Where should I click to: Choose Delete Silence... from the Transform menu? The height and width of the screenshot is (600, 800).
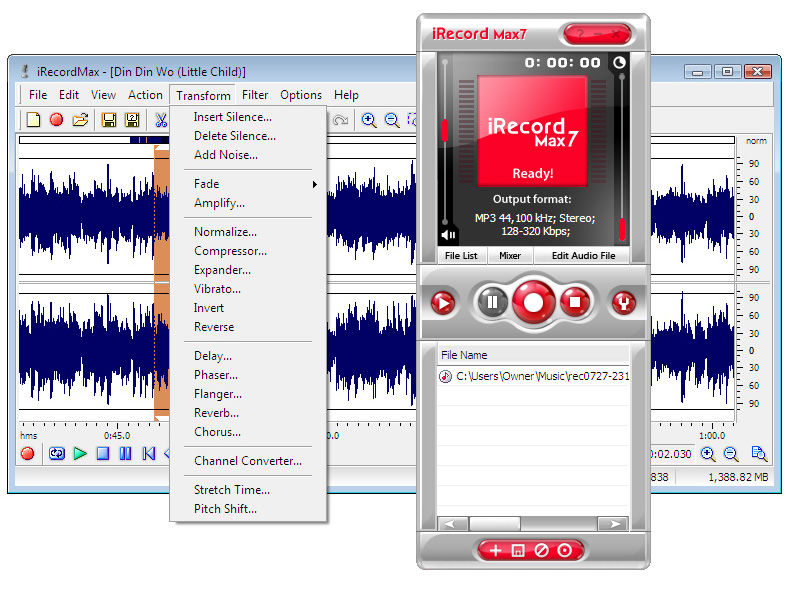click(248, 136)
